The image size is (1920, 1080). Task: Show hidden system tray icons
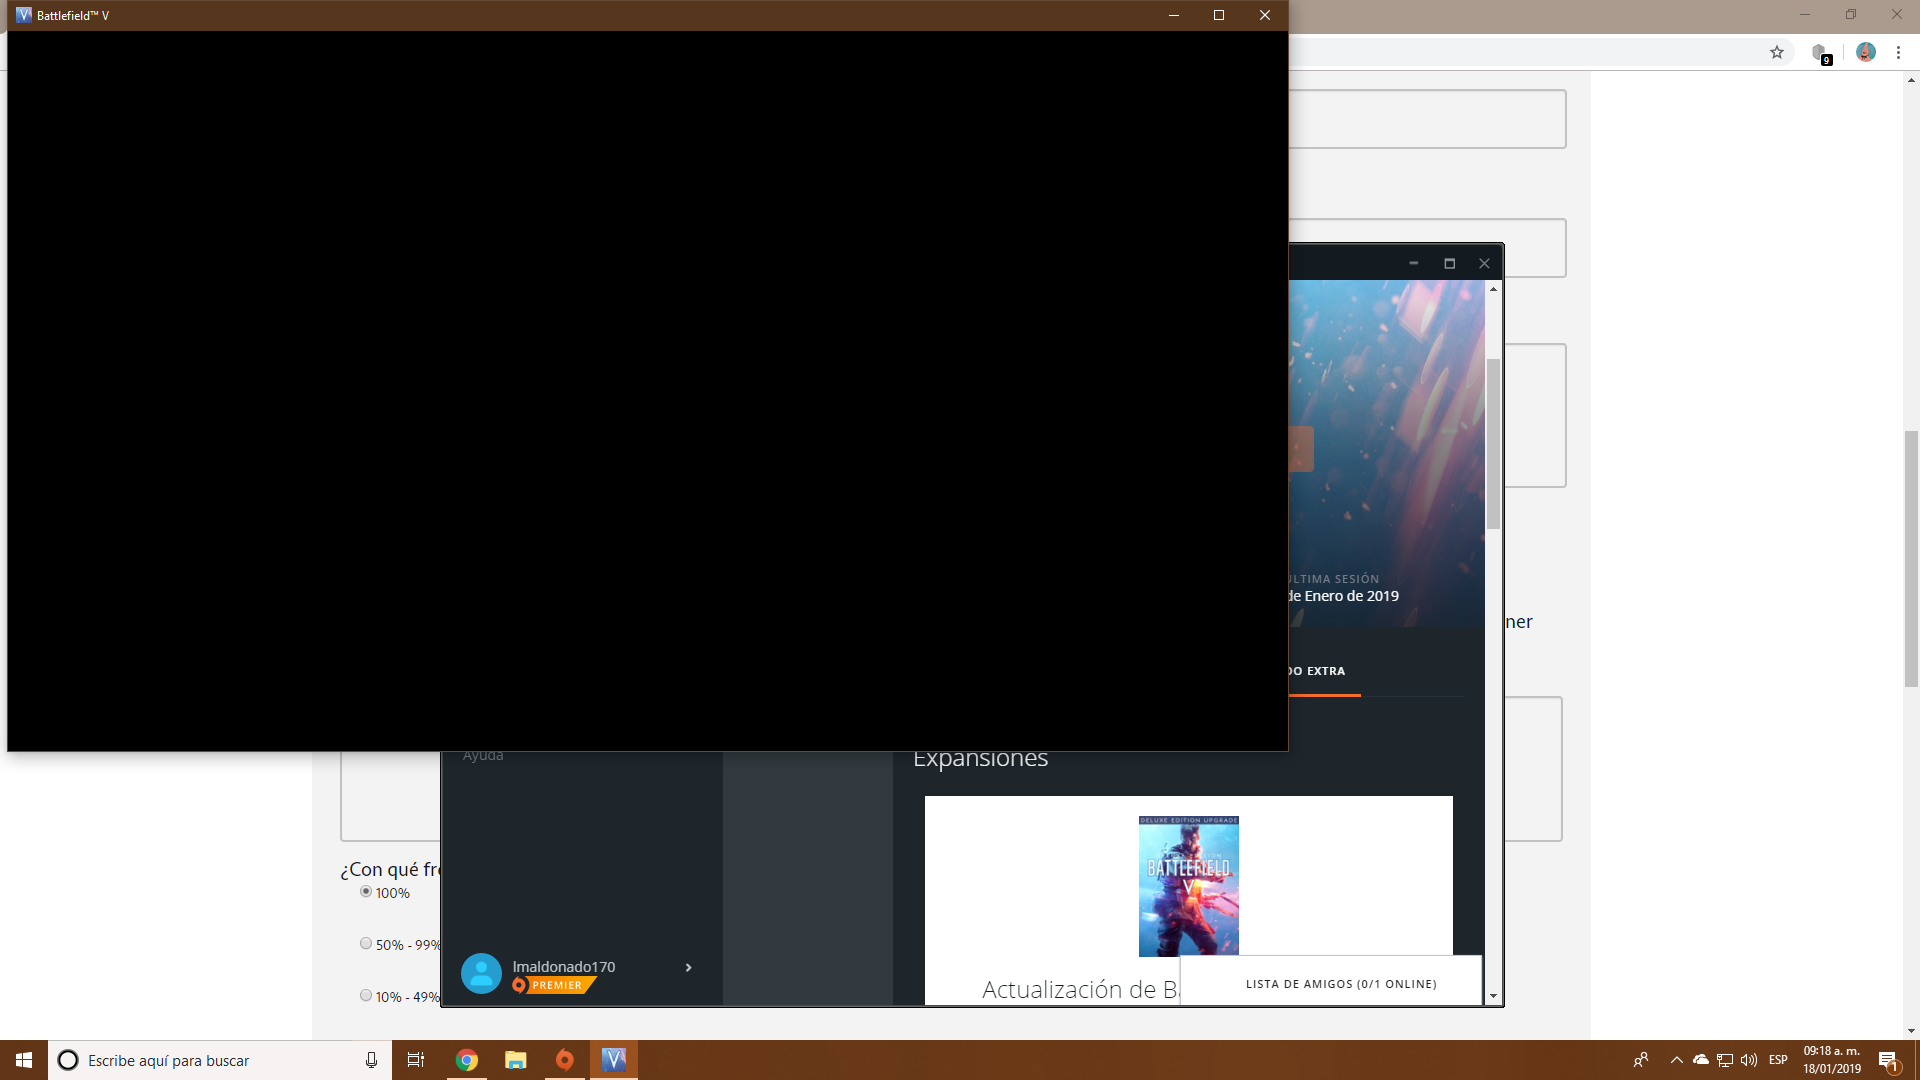point(1677,1060)
